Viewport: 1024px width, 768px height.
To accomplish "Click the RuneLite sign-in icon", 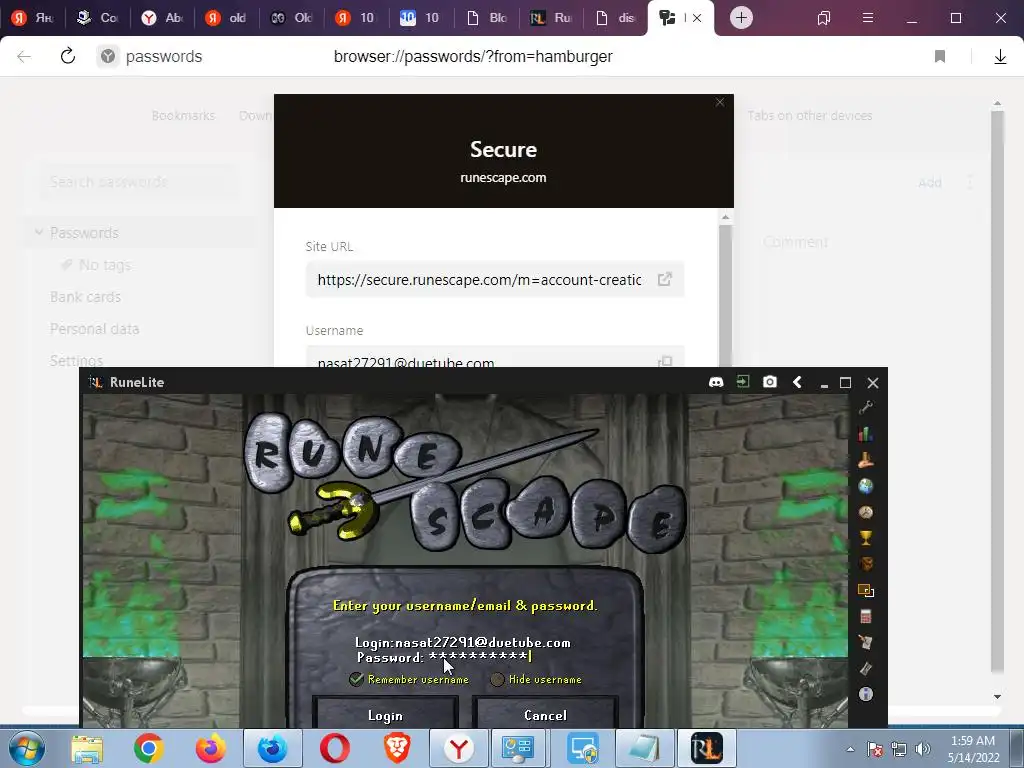I will click(x=743, y=381).
